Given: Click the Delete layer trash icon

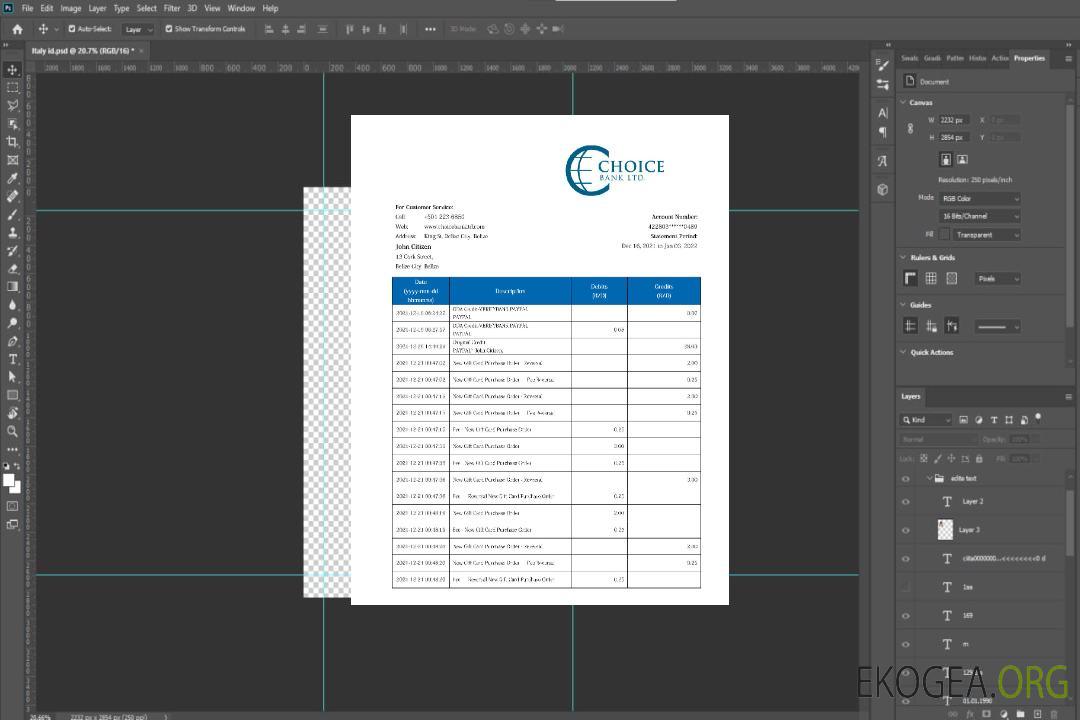Looking at the screenshot, I should pyautogui.click(x=1054, y=714).
